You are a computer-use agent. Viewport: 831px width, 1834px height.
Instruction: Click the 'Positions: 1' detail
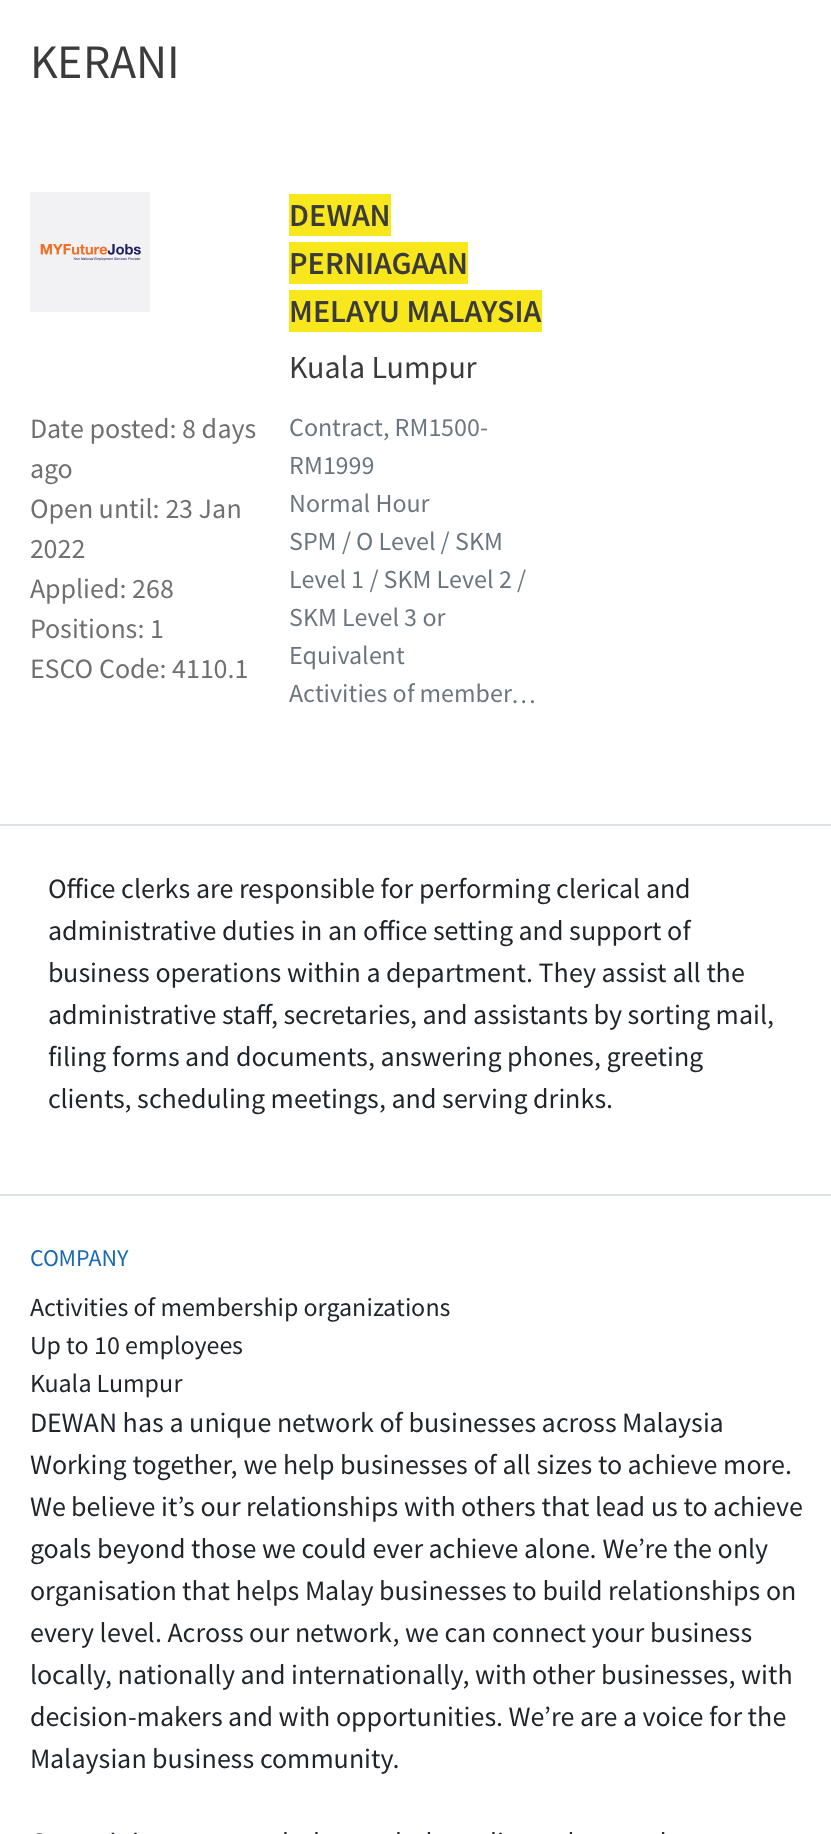(97, 628)
